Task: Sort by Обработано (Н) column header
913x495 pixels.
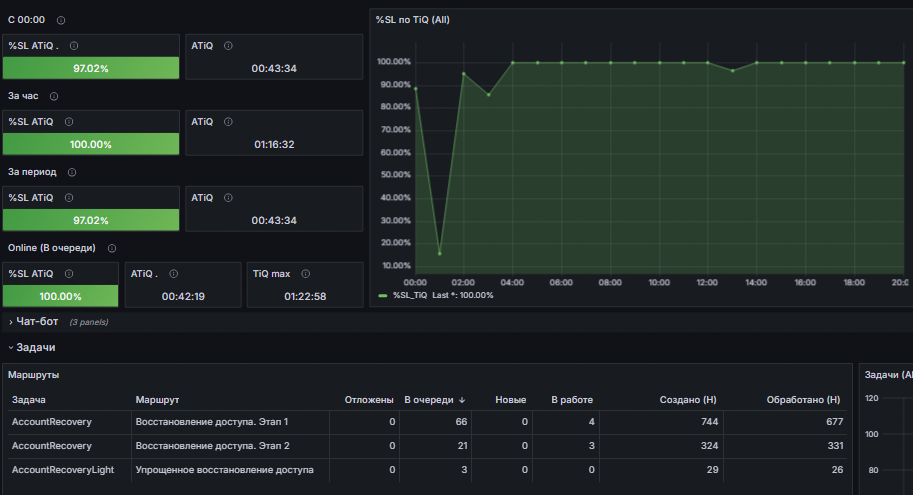Action: tap(803, 400)
